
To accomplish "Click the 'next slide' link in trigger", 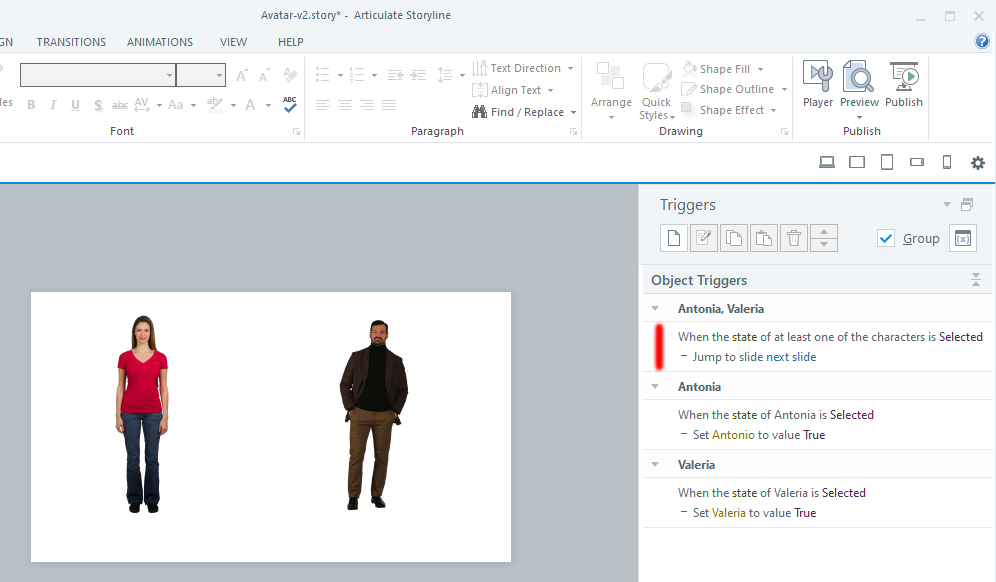I will pos(790,357).
